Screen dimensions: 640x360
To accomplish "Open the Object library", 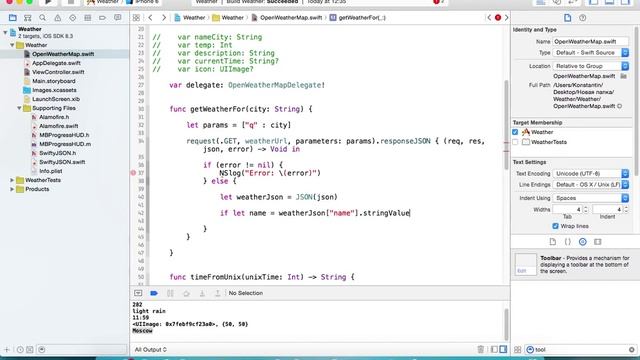I will point(582,242).
